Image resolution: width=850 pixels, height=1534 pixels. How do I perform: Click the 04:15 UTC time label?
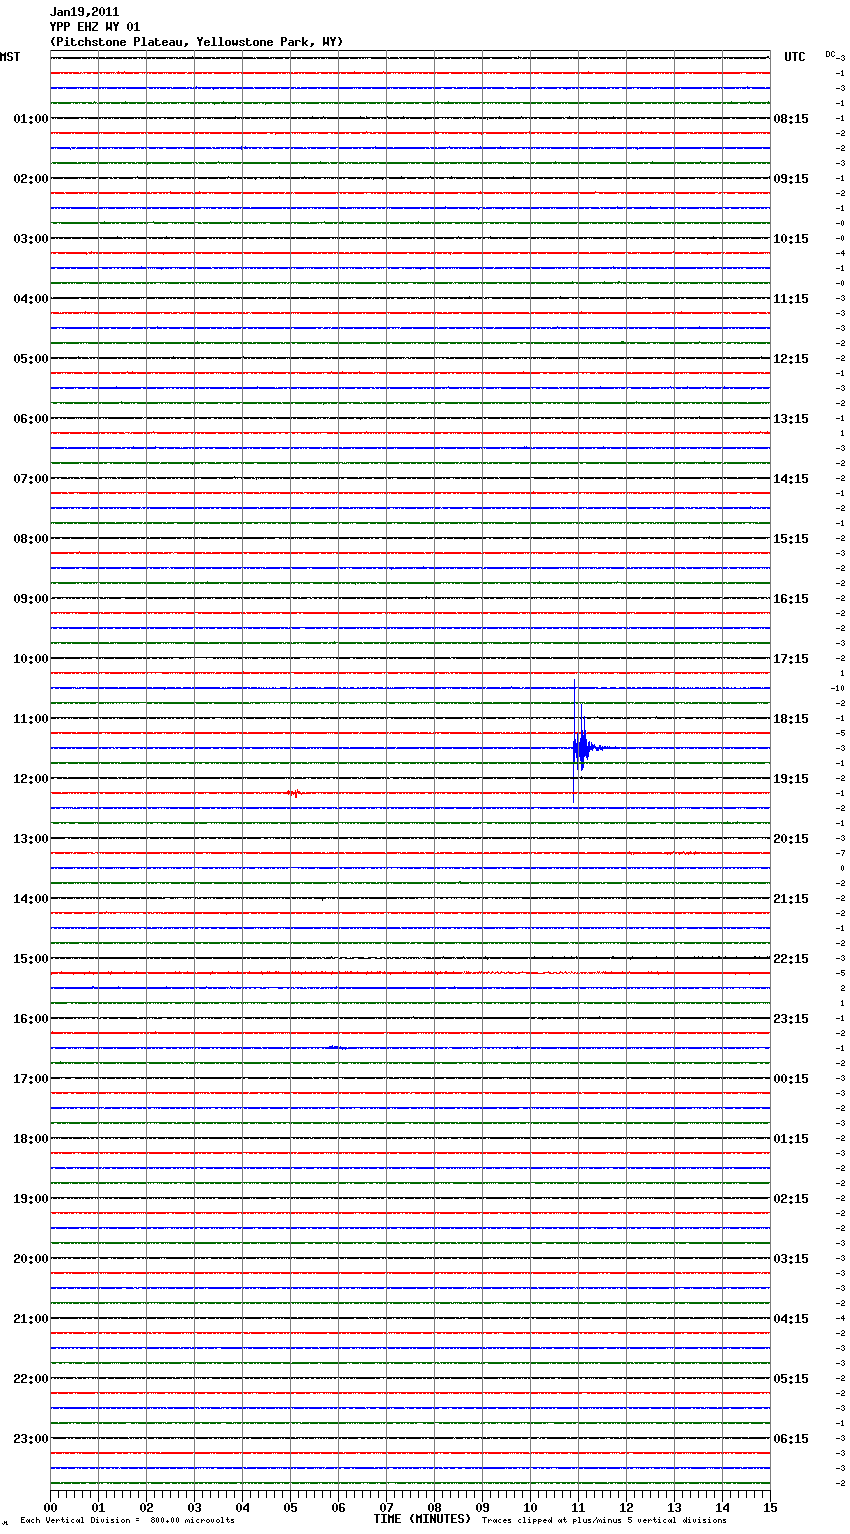(x=791, y=1319)
